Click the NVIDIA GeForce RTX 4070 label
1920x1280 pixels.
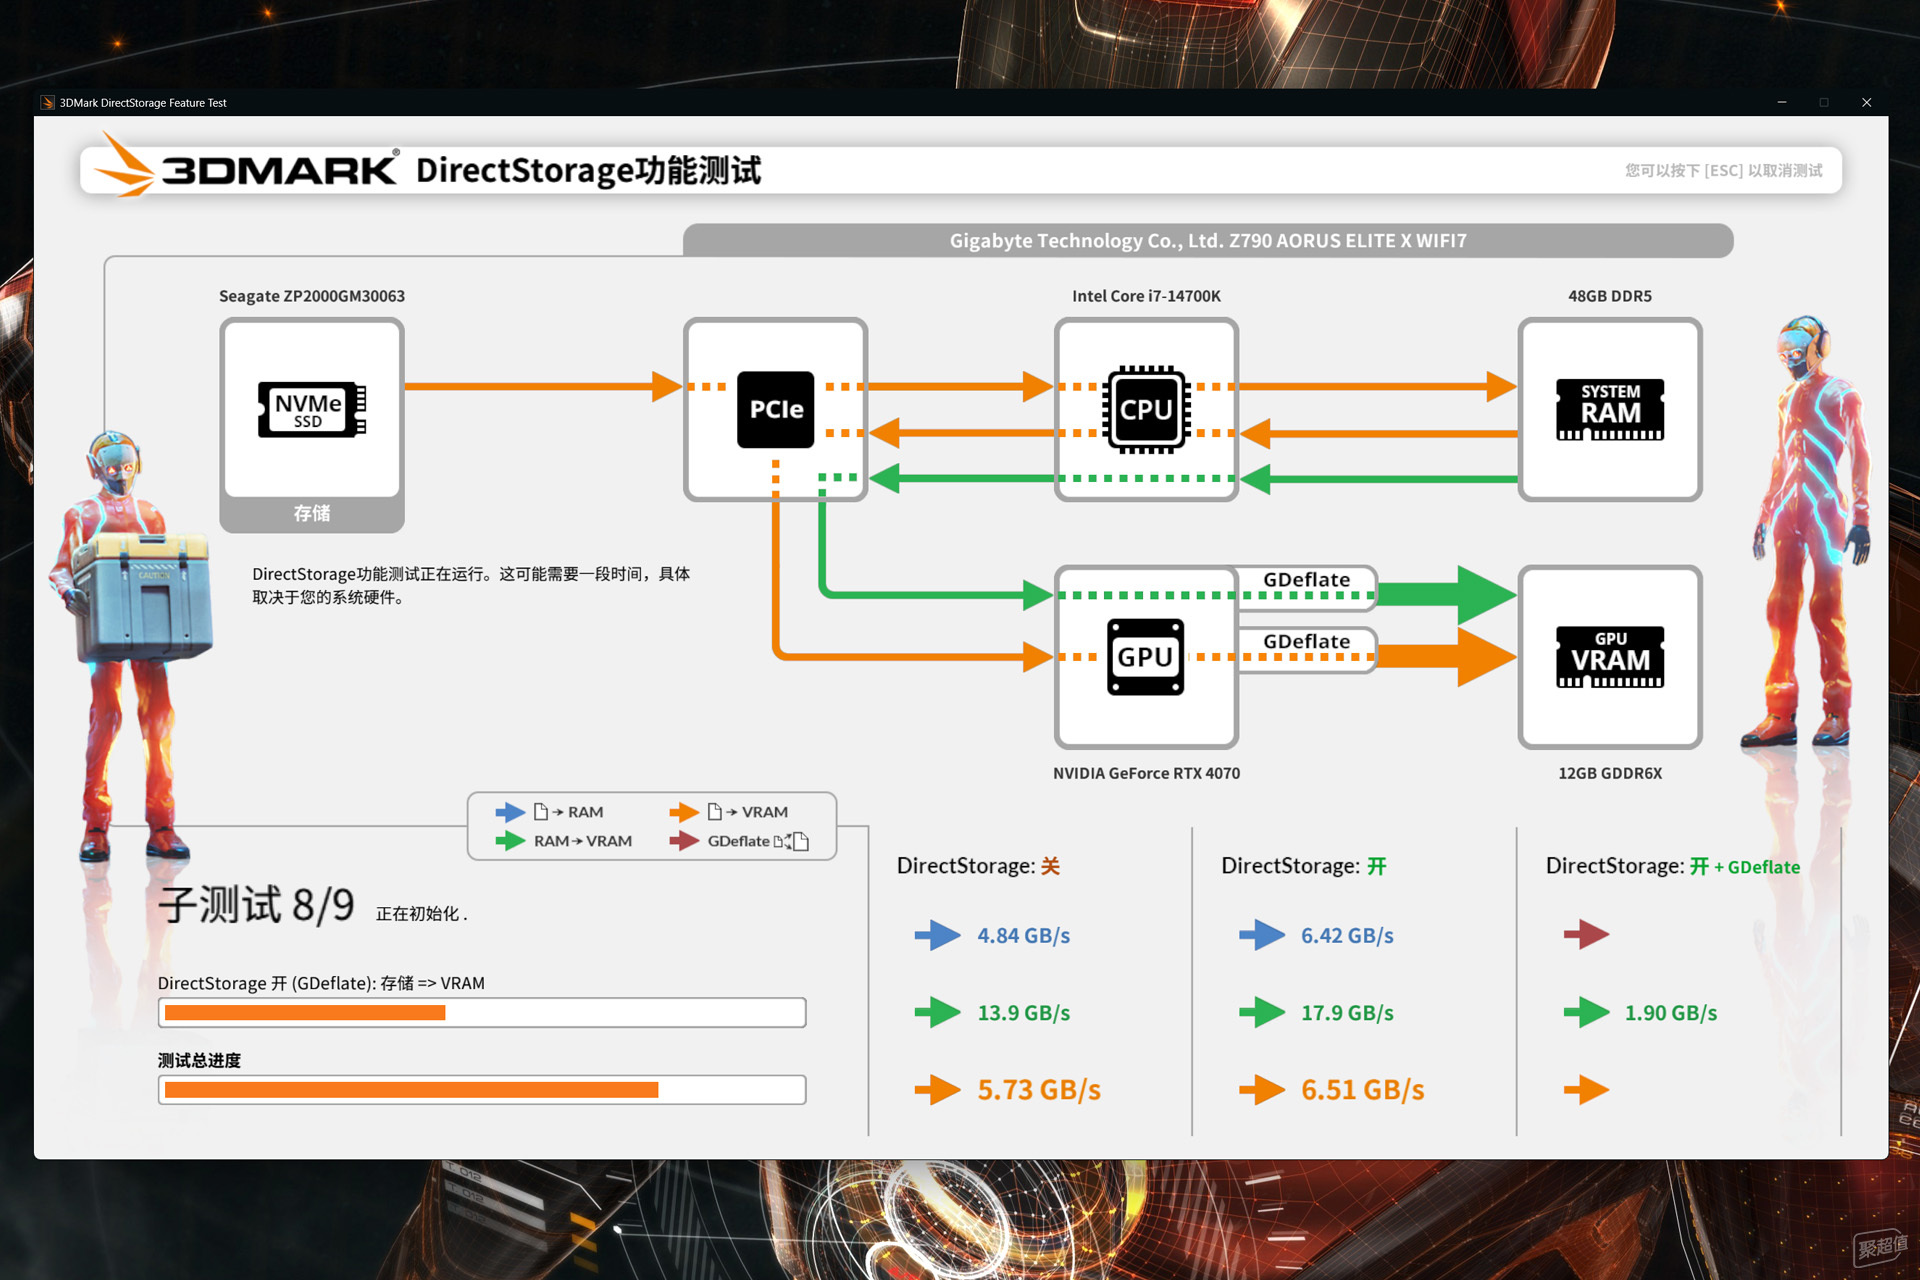click(x=1146, y=773)
